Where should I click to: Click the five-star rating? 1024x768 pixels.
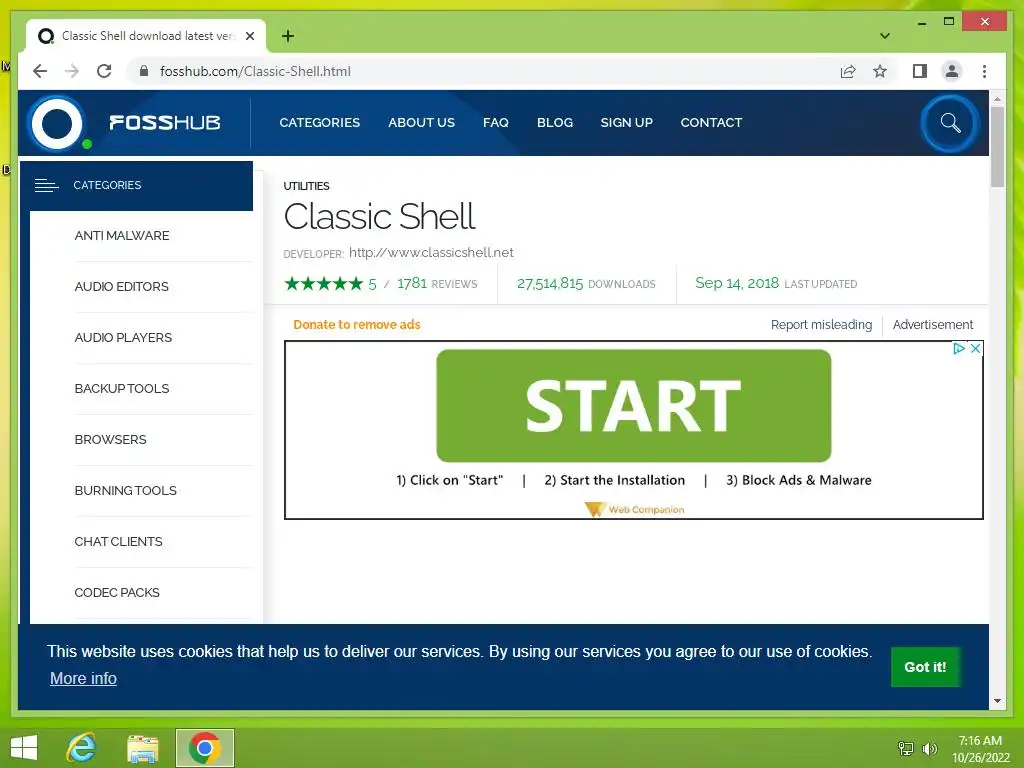[x=323, y=283]
